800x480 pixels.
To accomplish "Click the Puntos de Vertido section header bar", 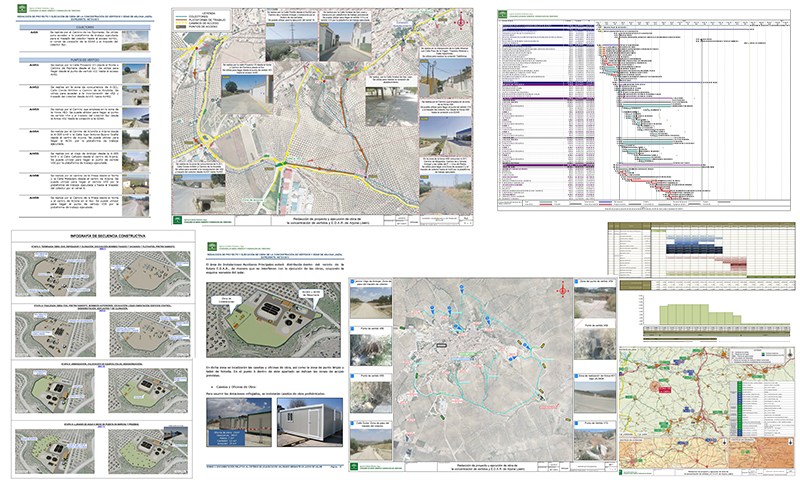I will (x=85, y=60).
